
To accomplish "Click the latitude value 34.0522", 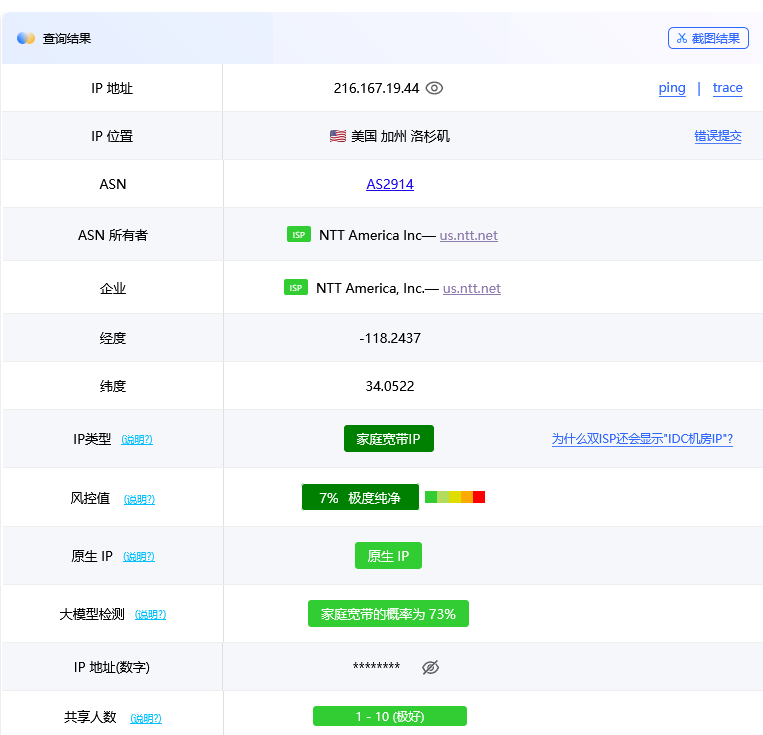I will click(x=390, y=386).
